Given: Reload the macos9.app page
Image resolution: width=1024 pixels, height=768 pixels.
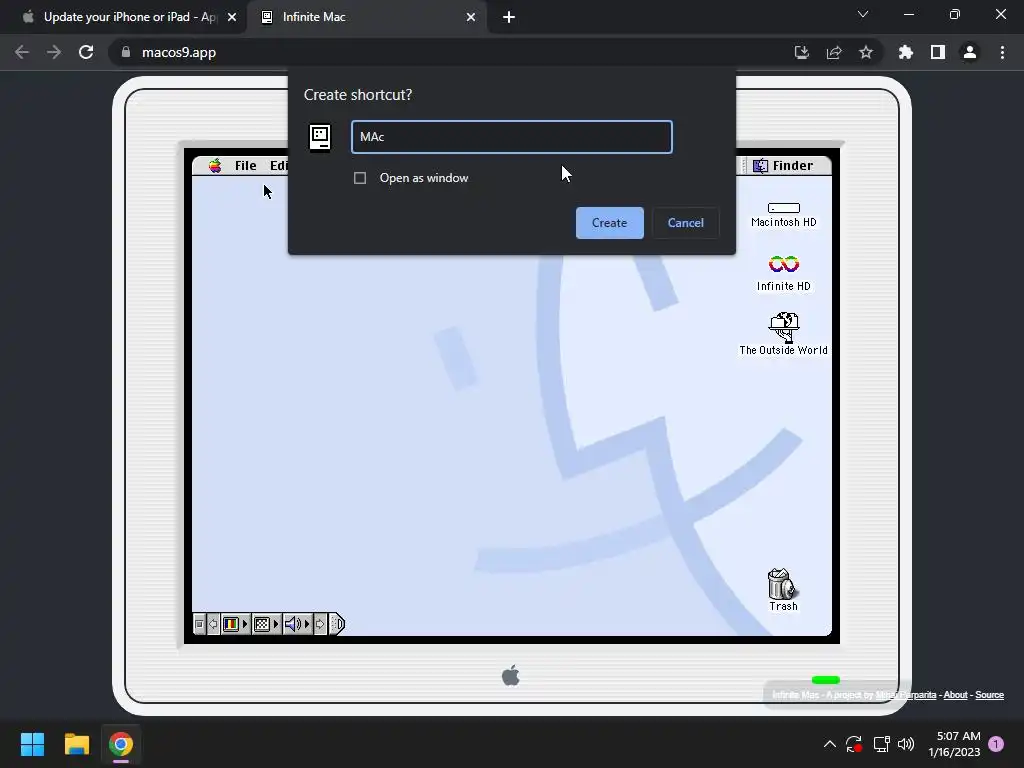Looking at the screenshot, I should tap(86, 52).
